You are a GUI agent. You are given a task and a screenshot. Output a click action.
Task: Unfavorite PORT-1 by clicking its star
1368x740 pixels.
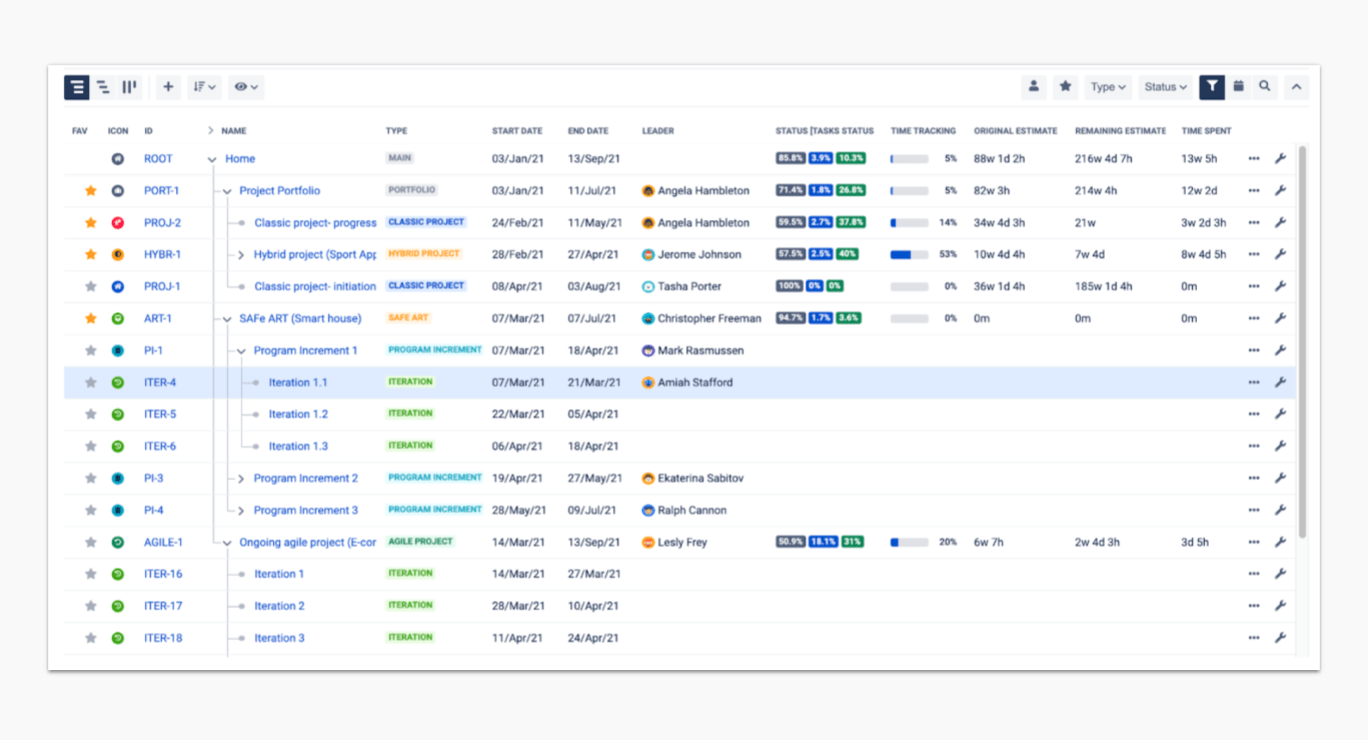(91, 191)
